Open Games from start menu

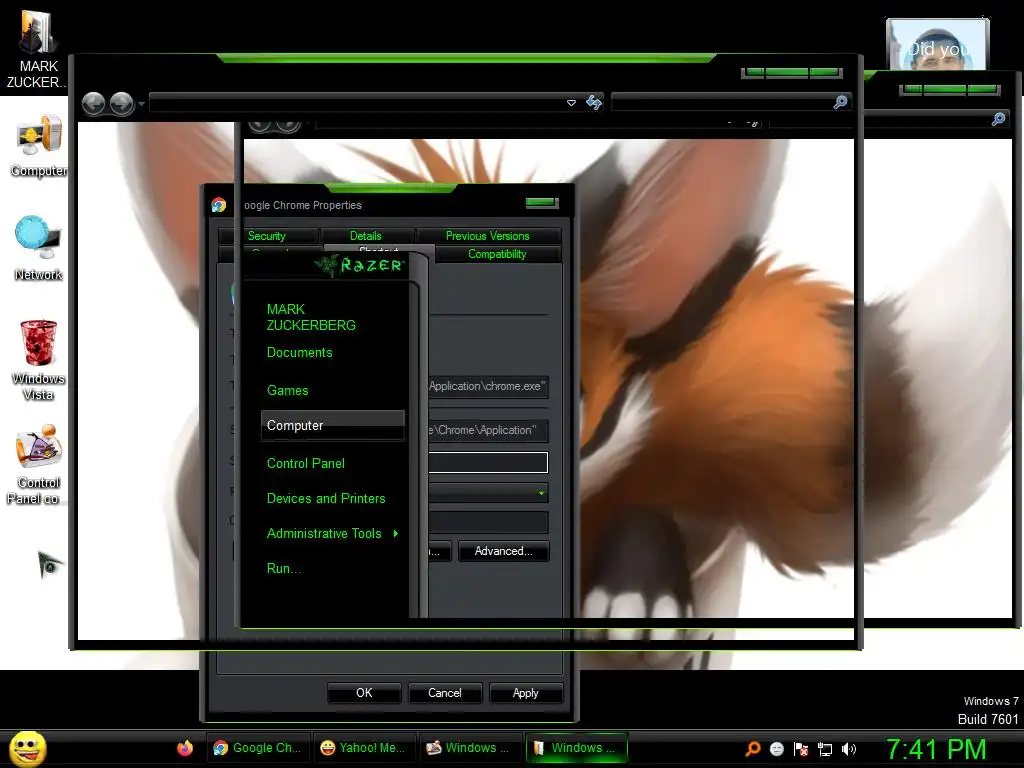click(287, 391)
